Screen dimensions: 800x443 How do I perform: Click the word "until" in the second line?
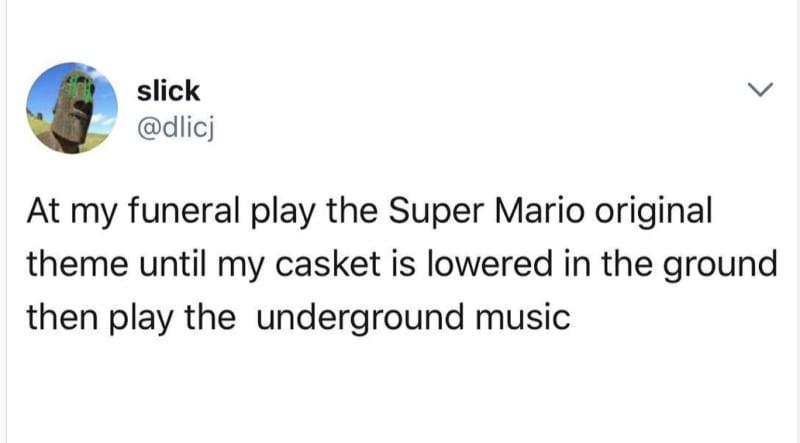(x=172, y=263)
